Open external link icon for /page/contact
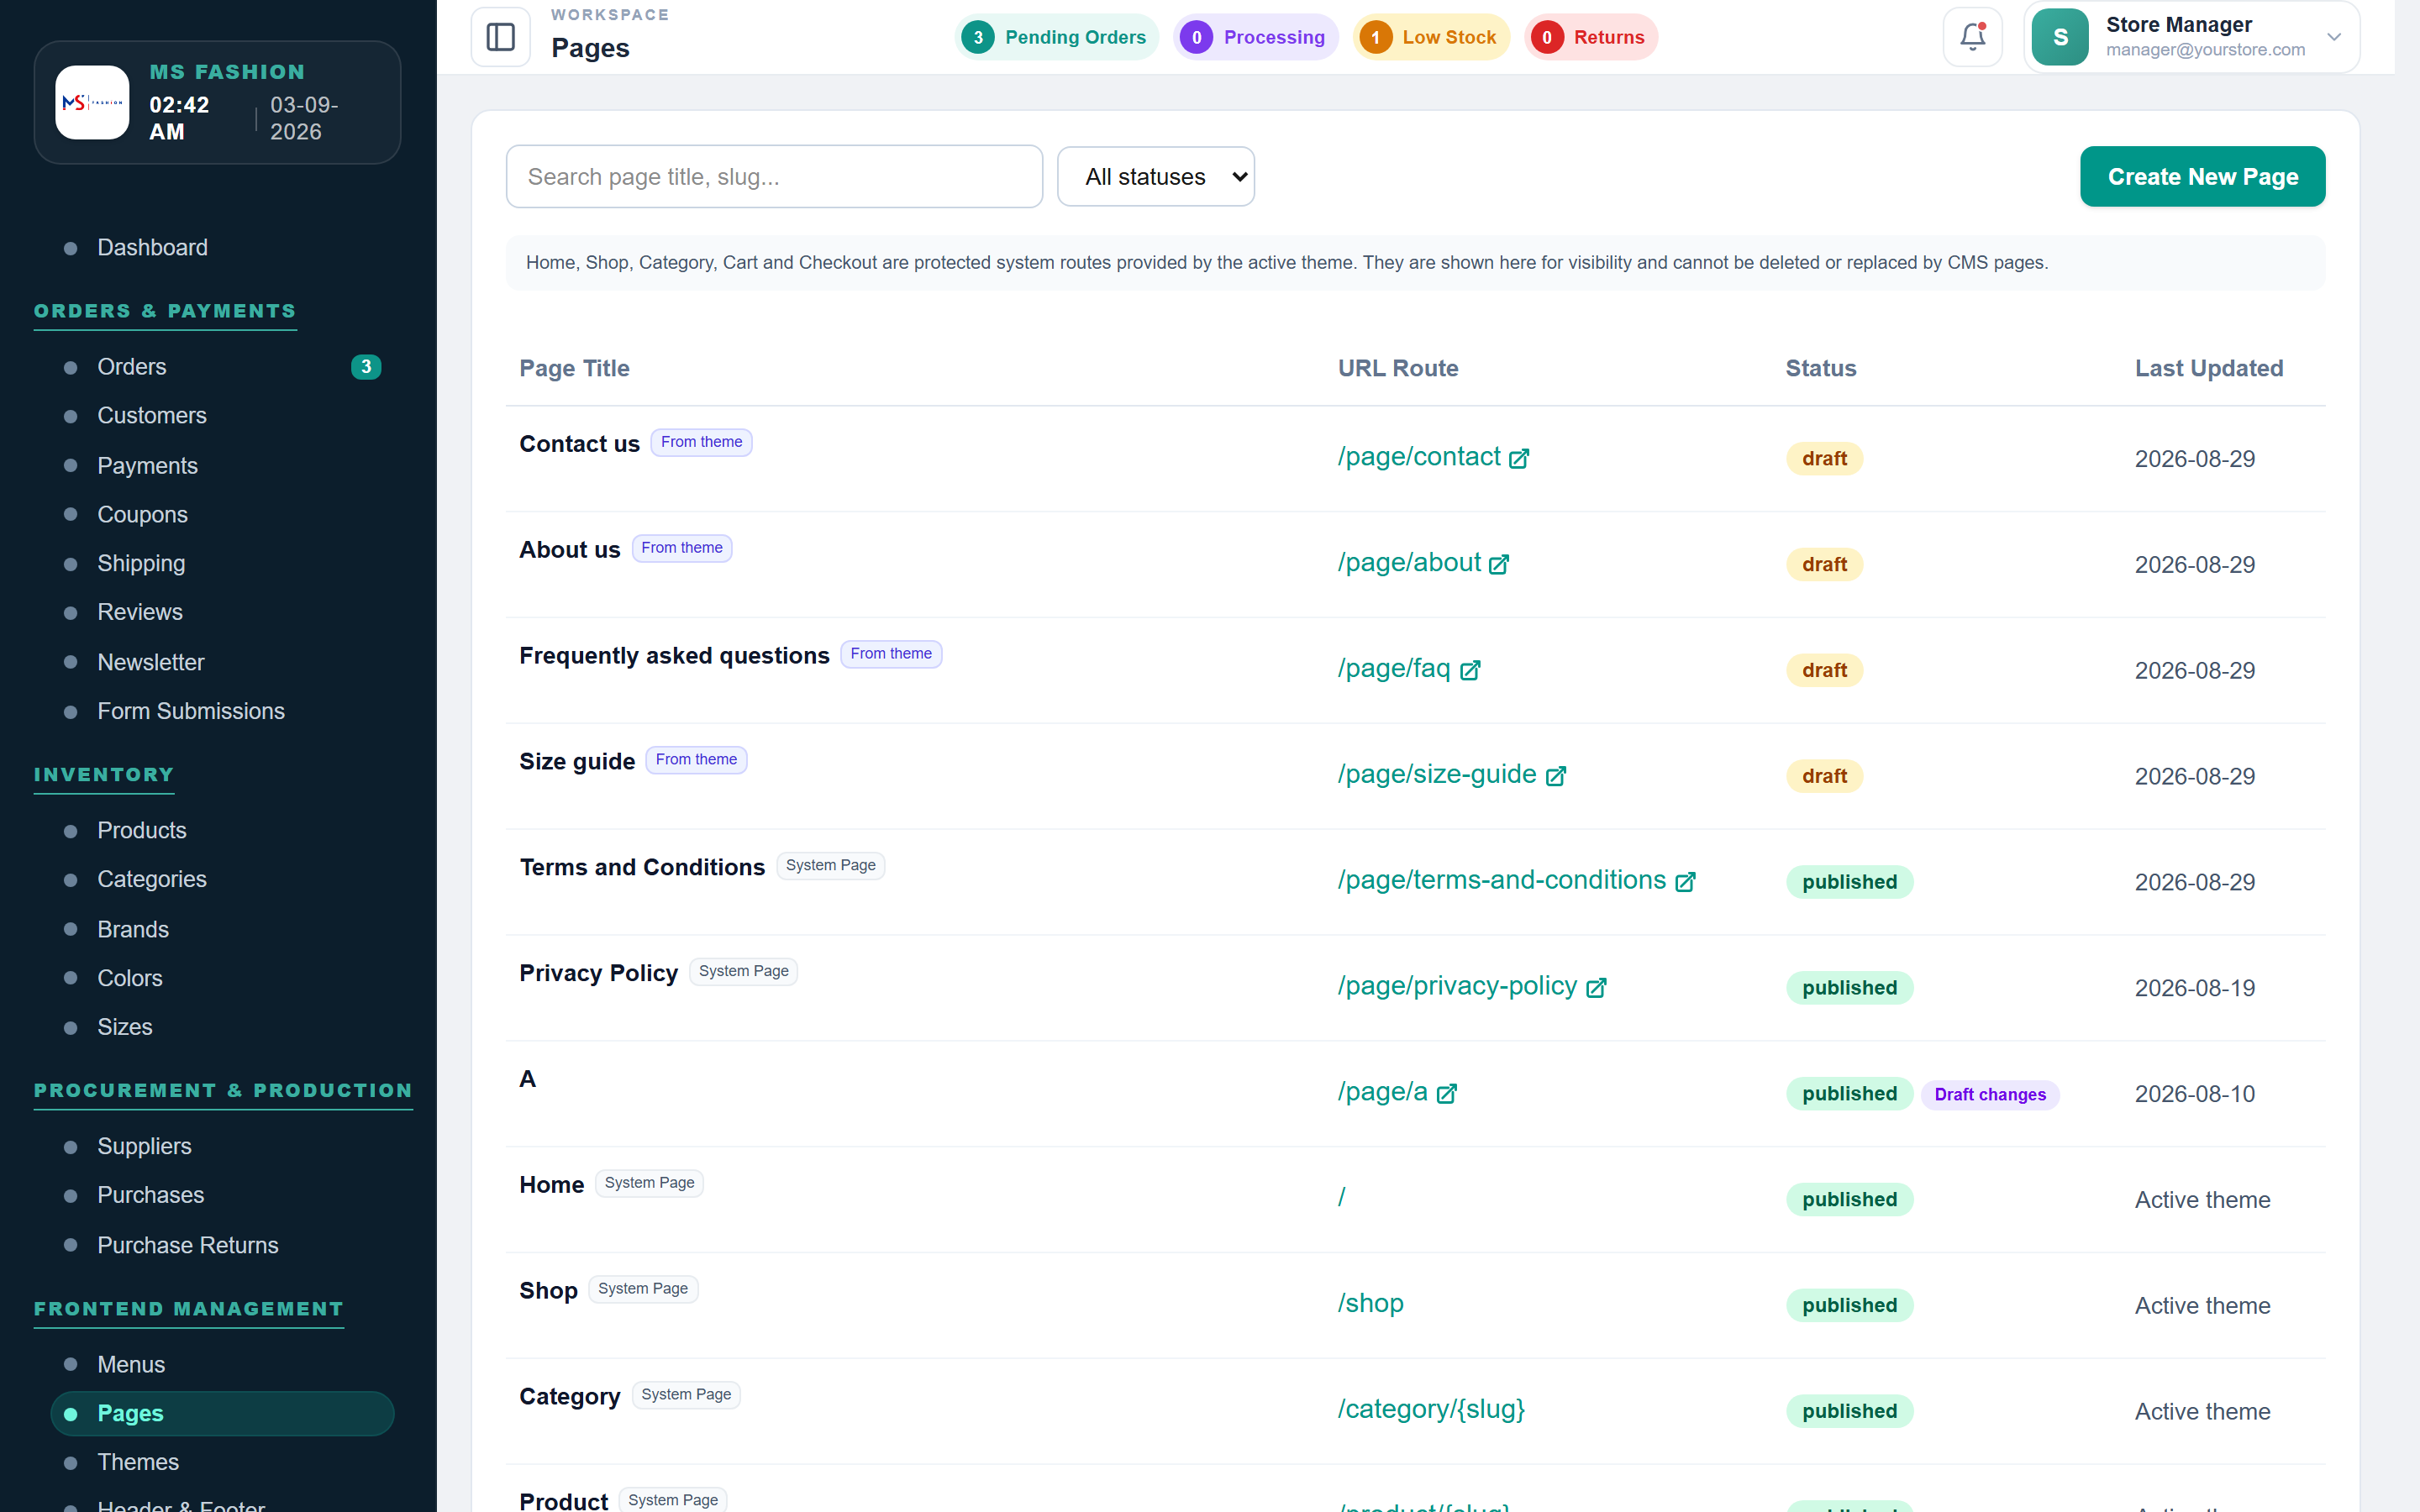 click(1519, 459)
